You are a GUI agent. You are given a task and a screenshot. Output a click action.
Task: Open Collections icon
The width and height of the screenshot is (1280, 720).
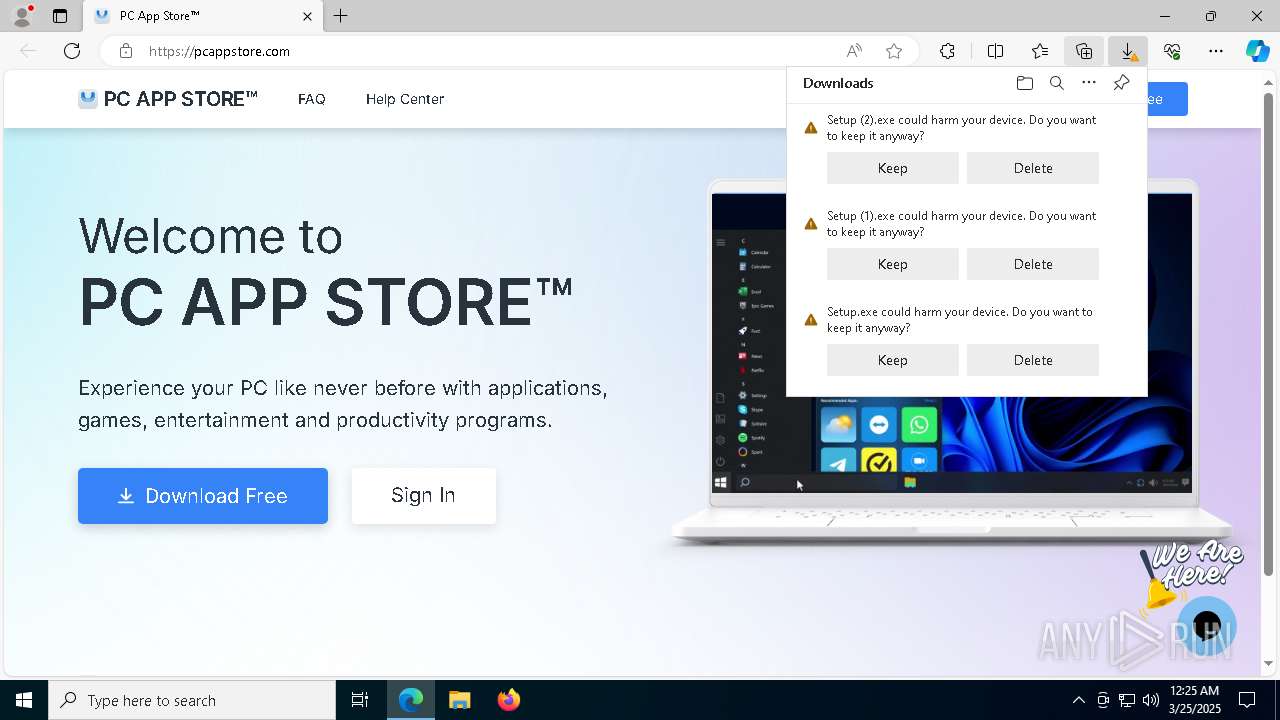(x=1084, y=51)
